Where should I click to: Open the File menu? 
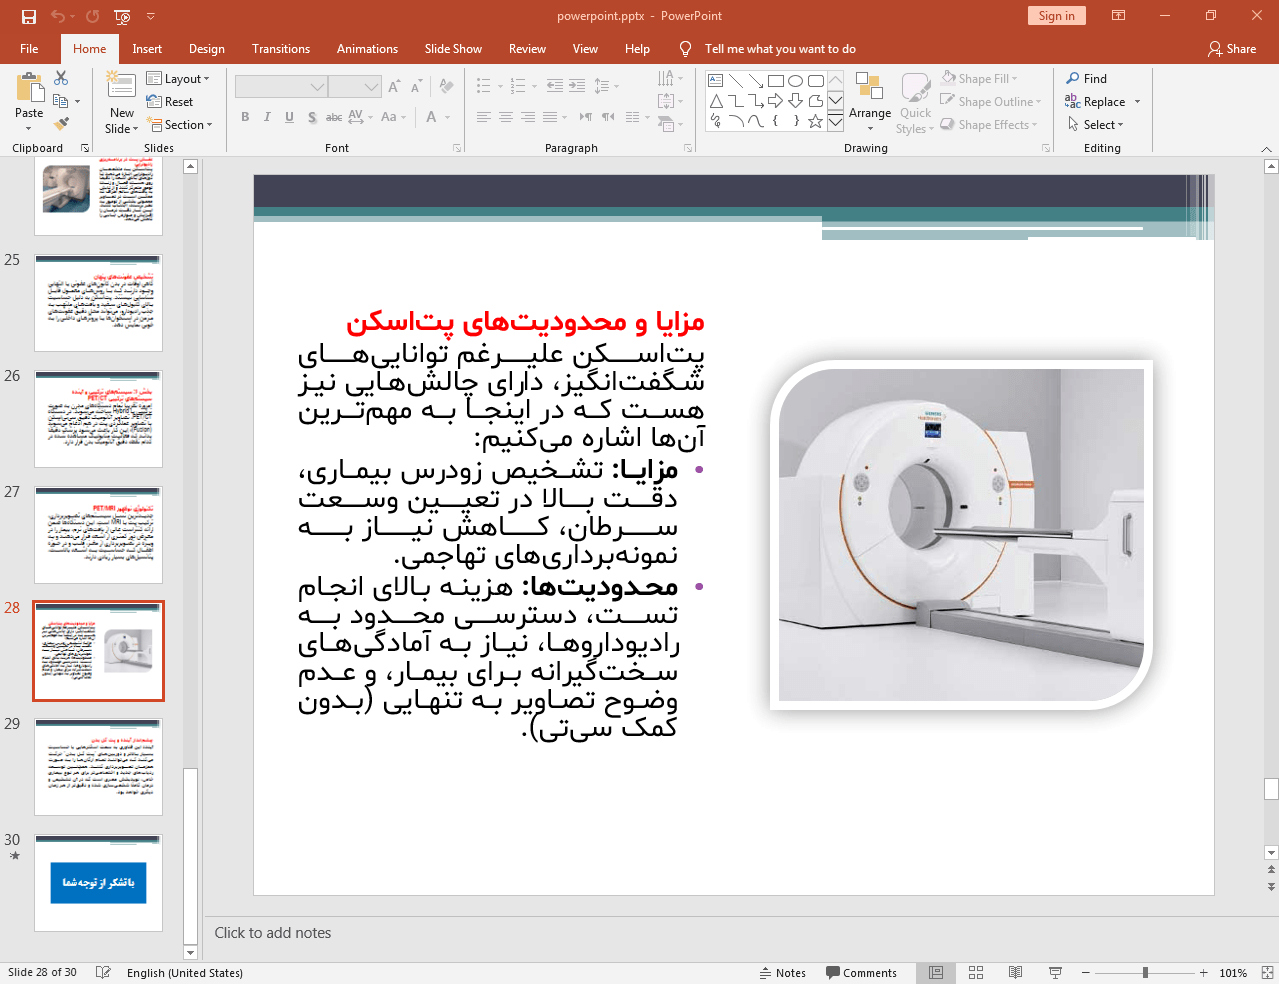tap(29, 49)
